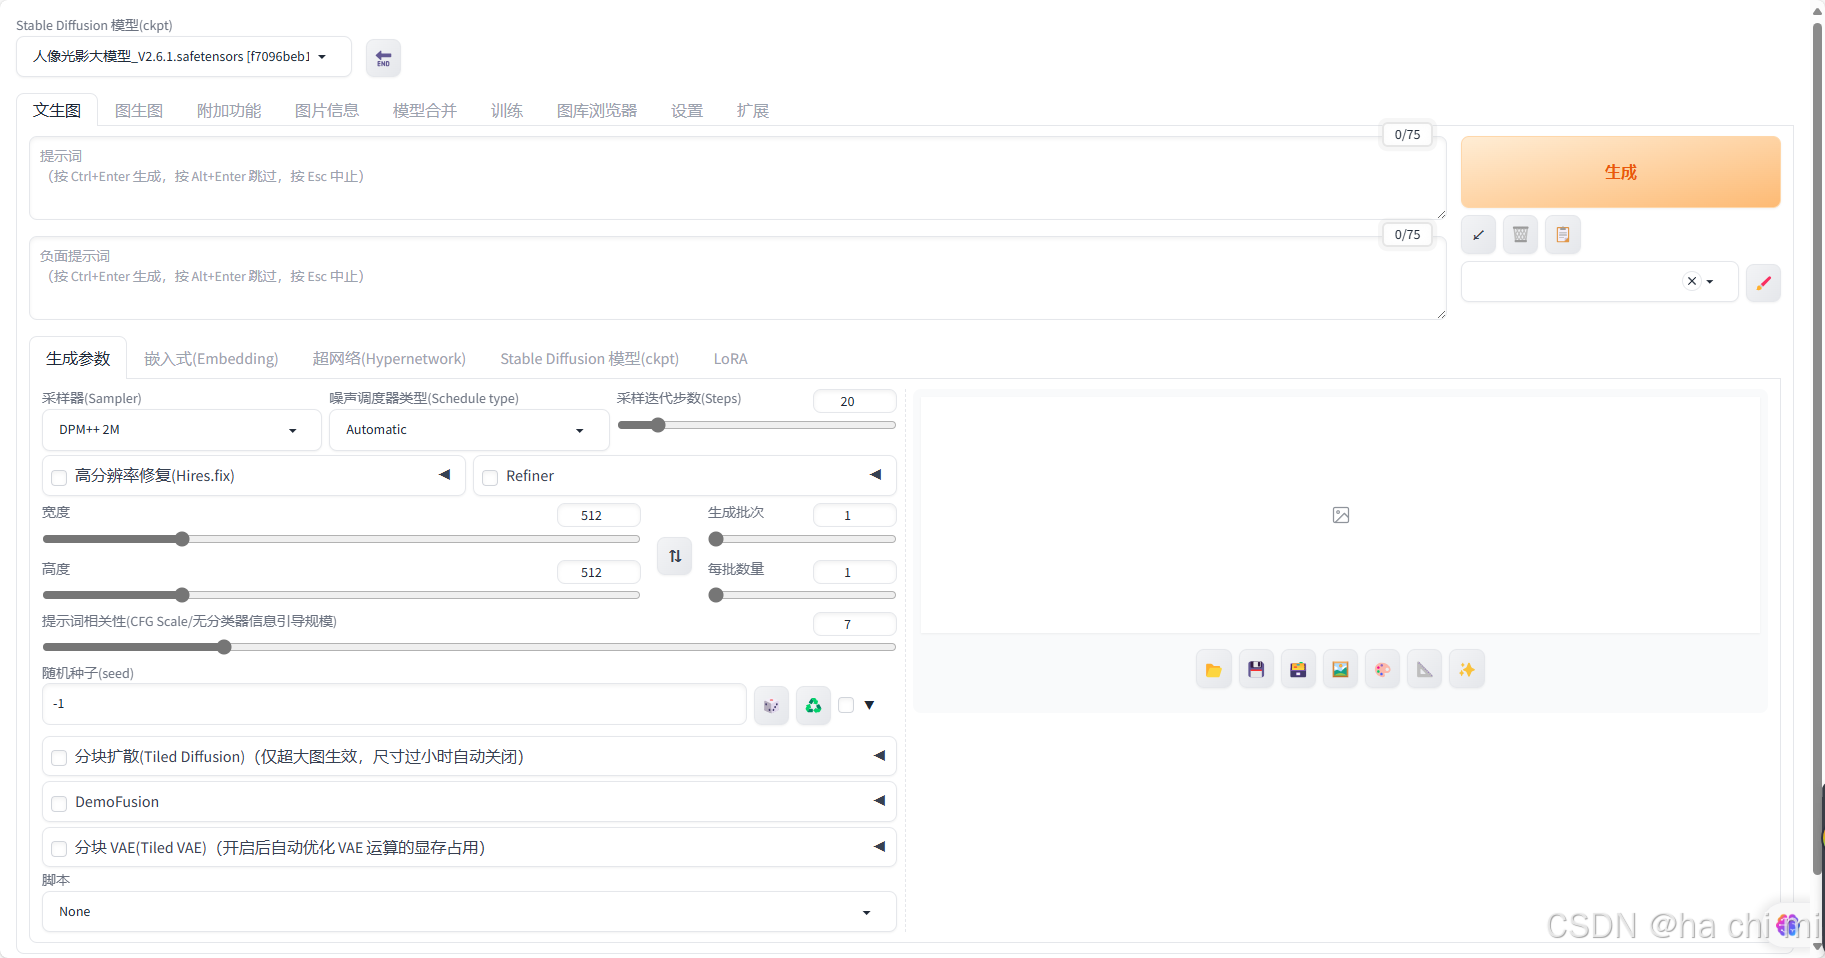Click the save zip archive icon
Screen dimensions: 1825x958
1298,670
